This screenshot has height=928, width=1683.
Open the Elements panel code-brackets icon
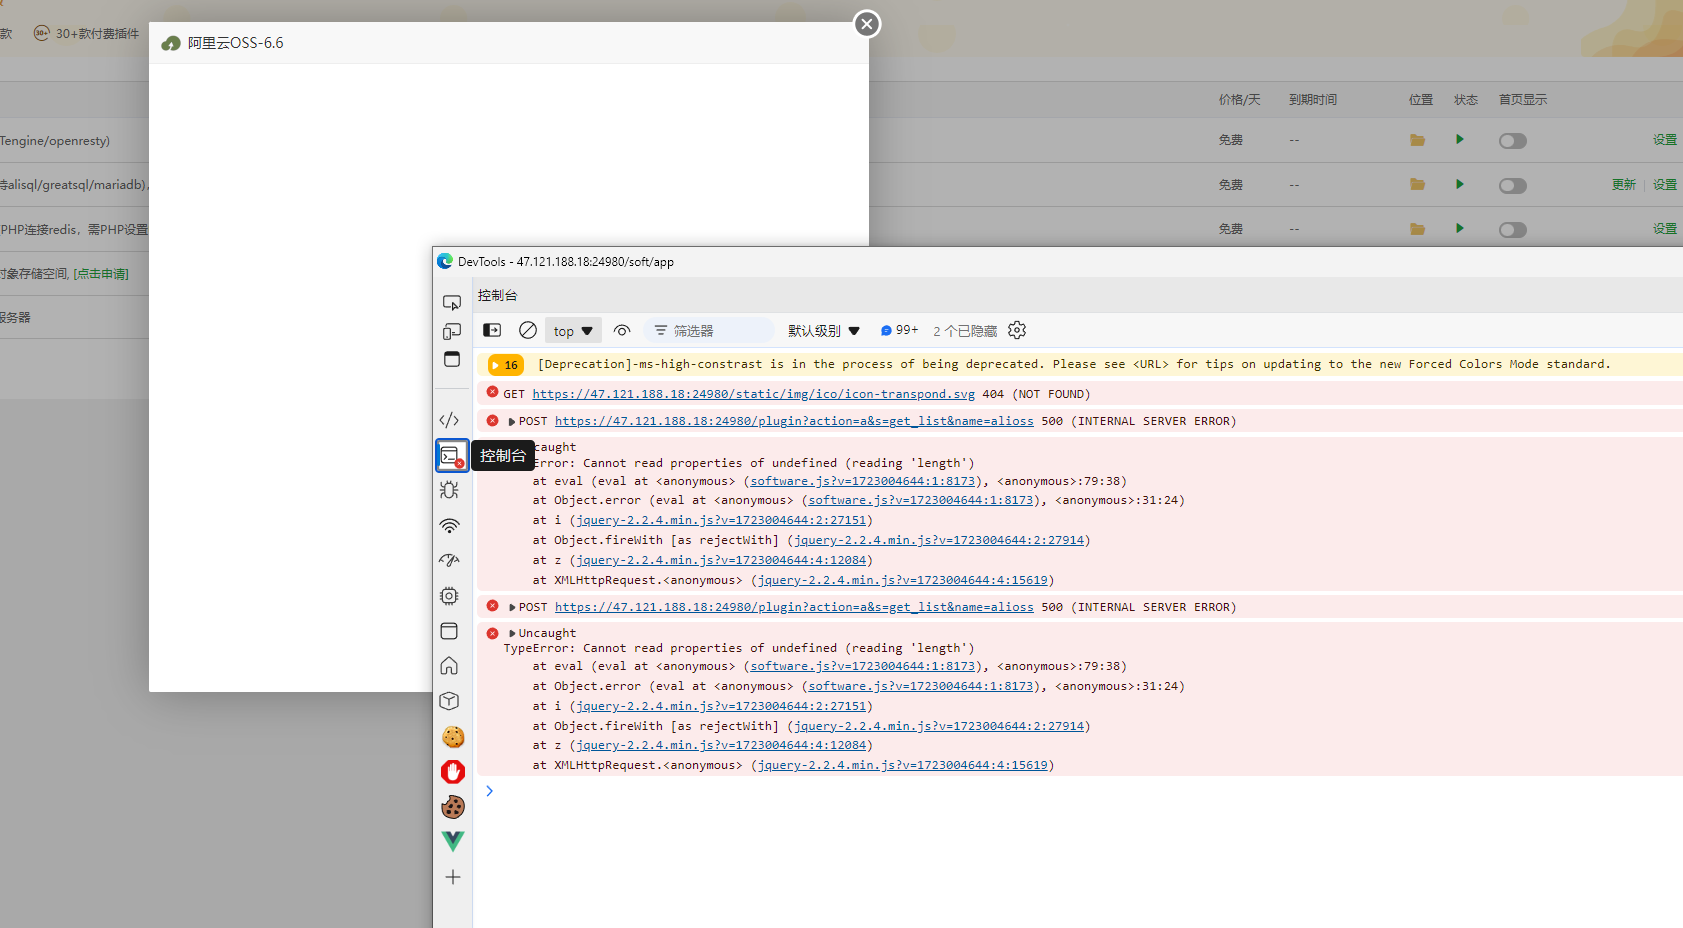tap(450, 420)
